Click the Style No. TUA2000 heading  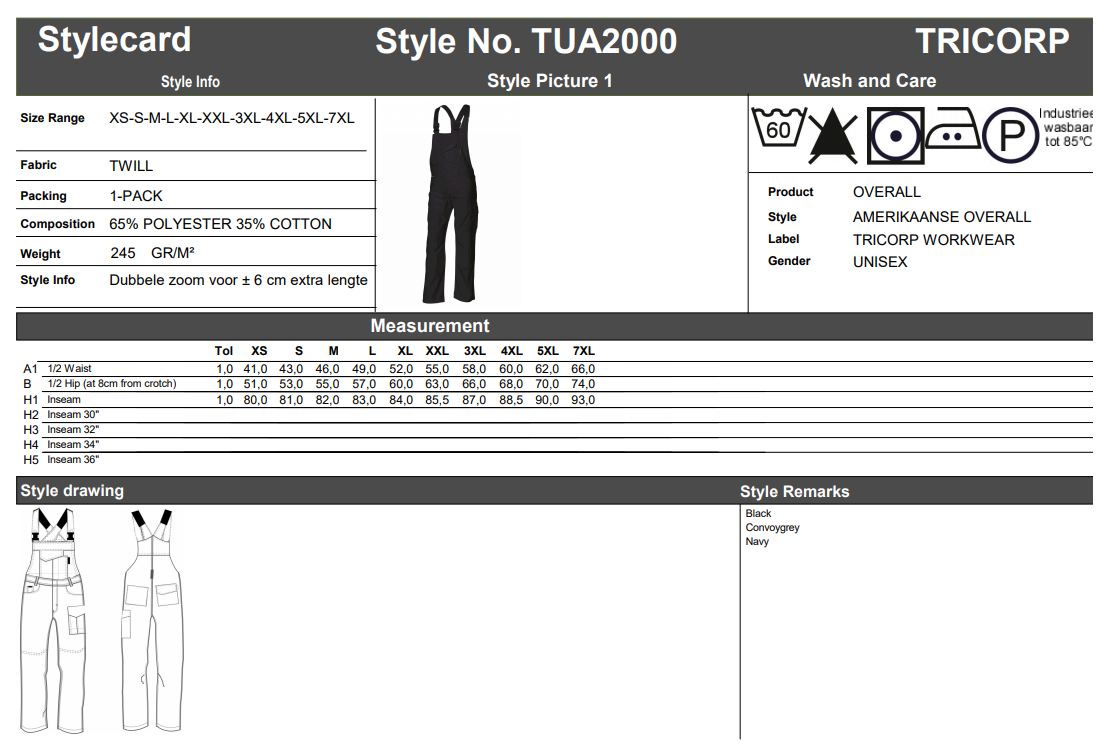(526, 42)
